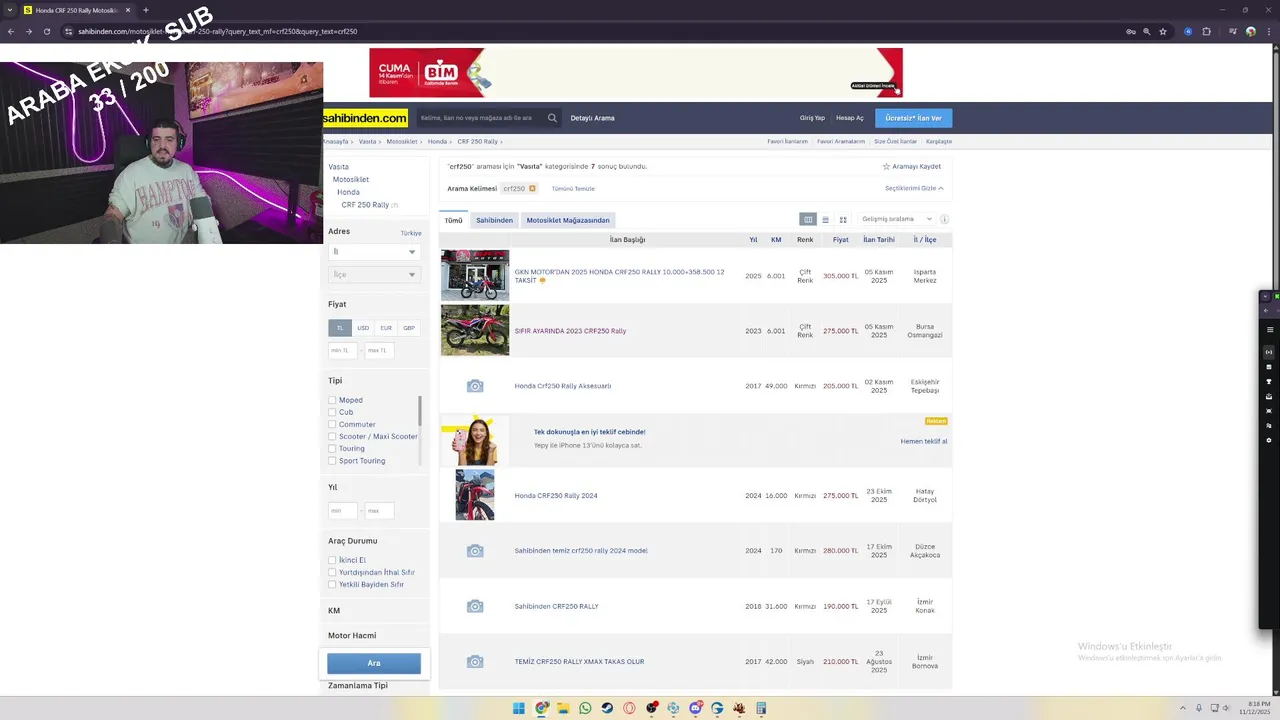
Task: Click the Tipi list scrollbar
Action: [x=420, y=410]
